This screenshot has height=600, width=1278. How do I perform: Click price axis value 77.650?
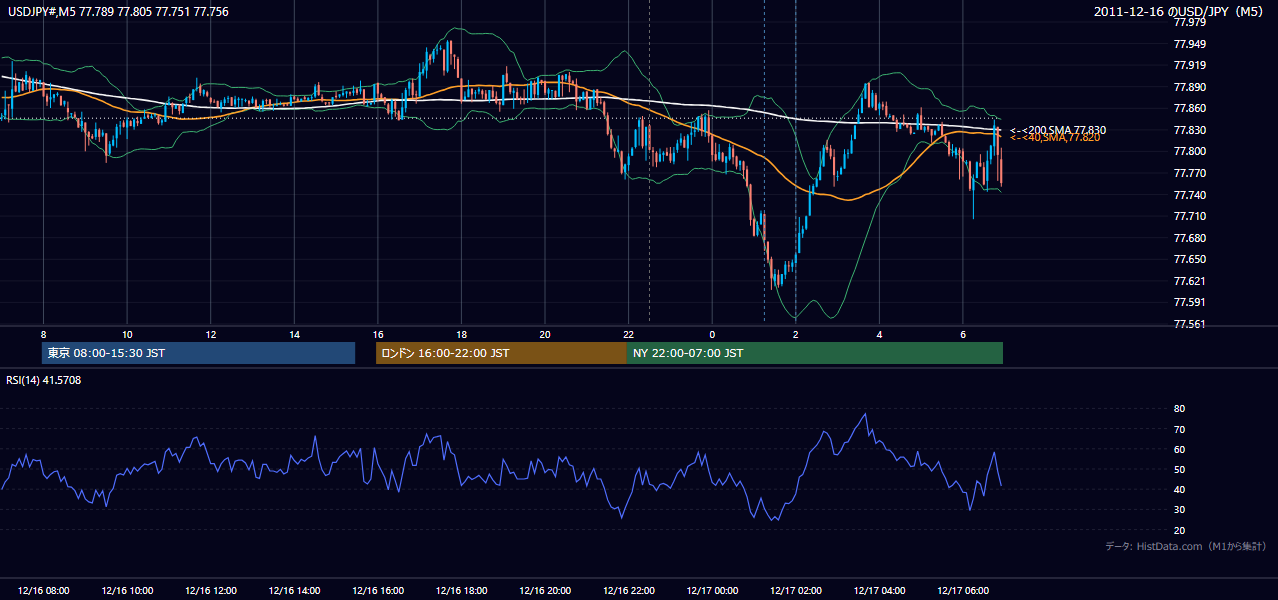pyautogui.click(x=1190, y=259)
